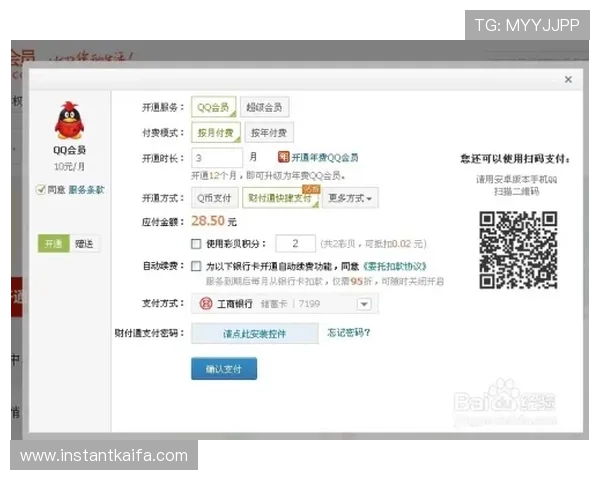
Task: Click the 确认支付 confirm payment button
Action: click(224, 369)
